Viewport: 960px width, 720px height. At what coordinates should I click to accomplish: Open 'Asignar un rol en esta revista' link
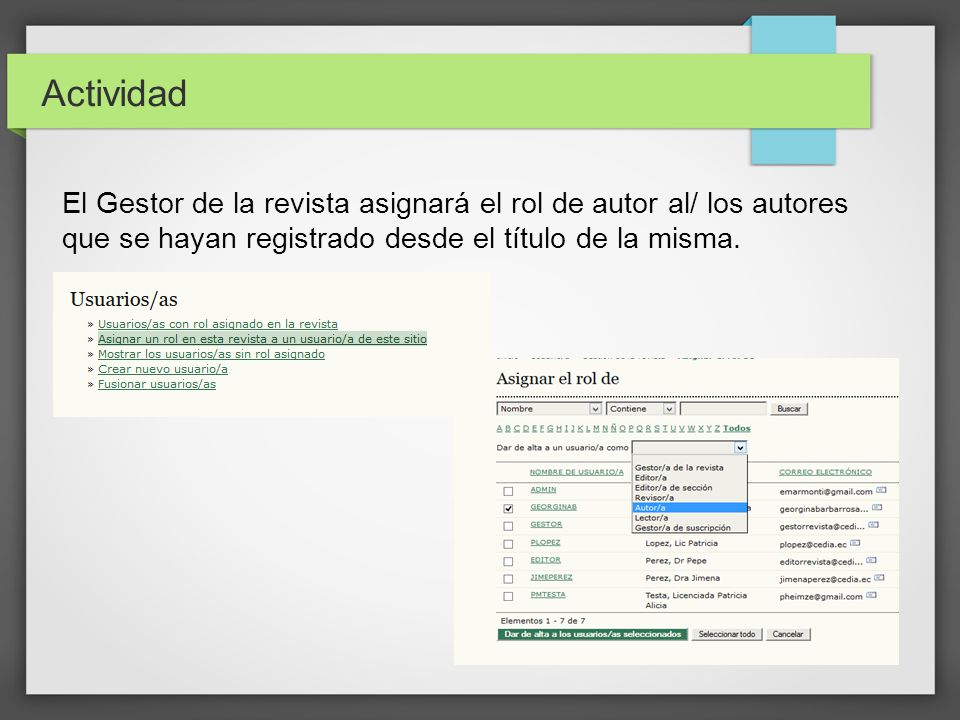pyautogui.click(x=262, y=339)
